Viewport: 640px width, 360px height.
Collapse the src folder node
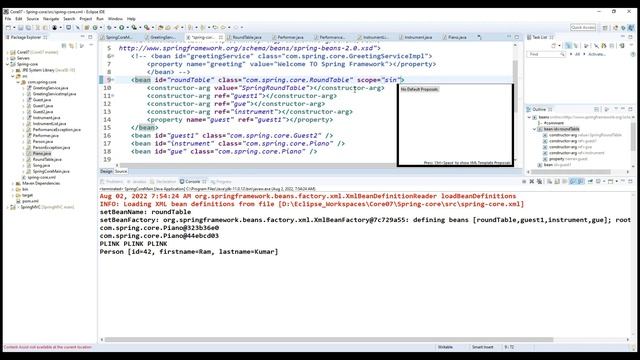13,76
